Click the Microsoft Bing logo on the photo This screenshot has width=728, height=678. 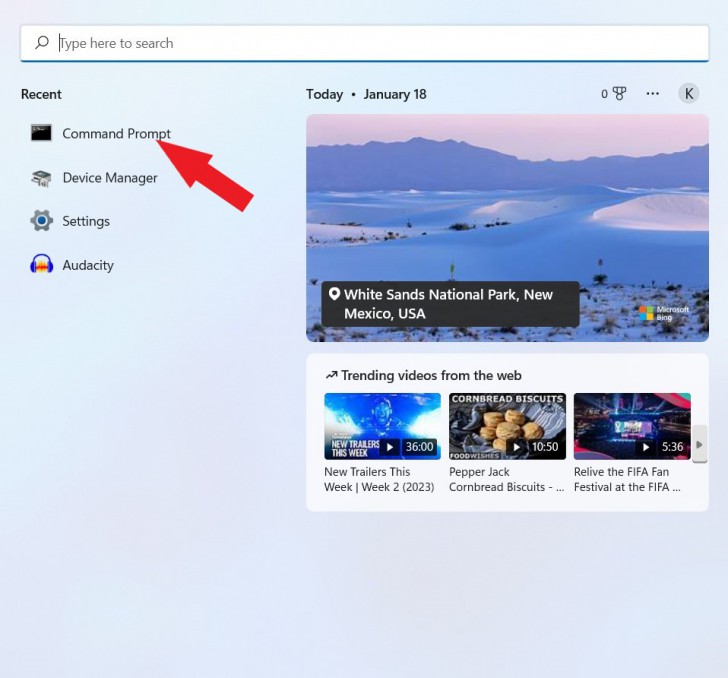point(664,313)
